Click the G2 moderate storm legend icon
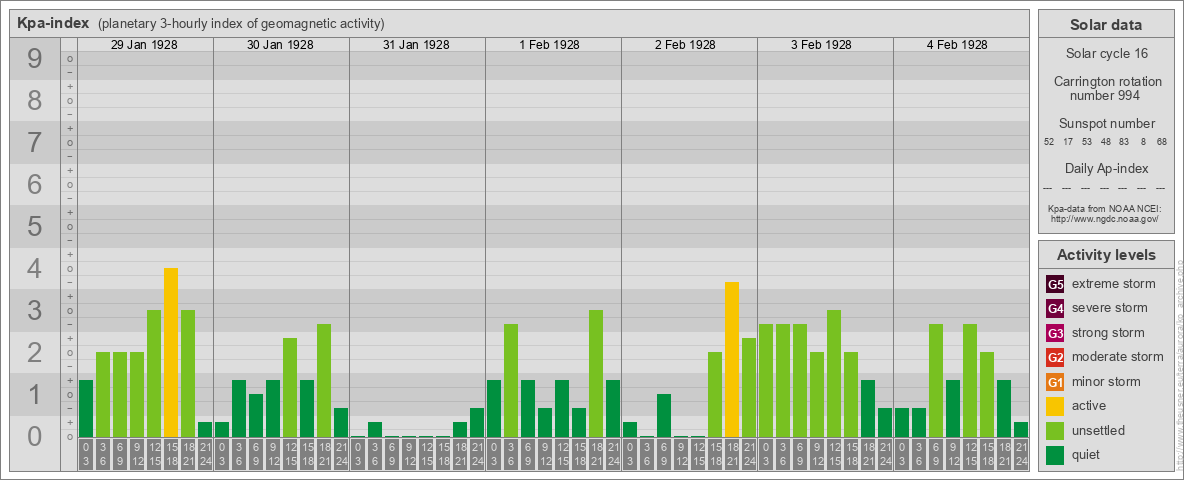The height and width of the screenshot is (480, 1184). pyautogui.click(x=1055, y=357)
